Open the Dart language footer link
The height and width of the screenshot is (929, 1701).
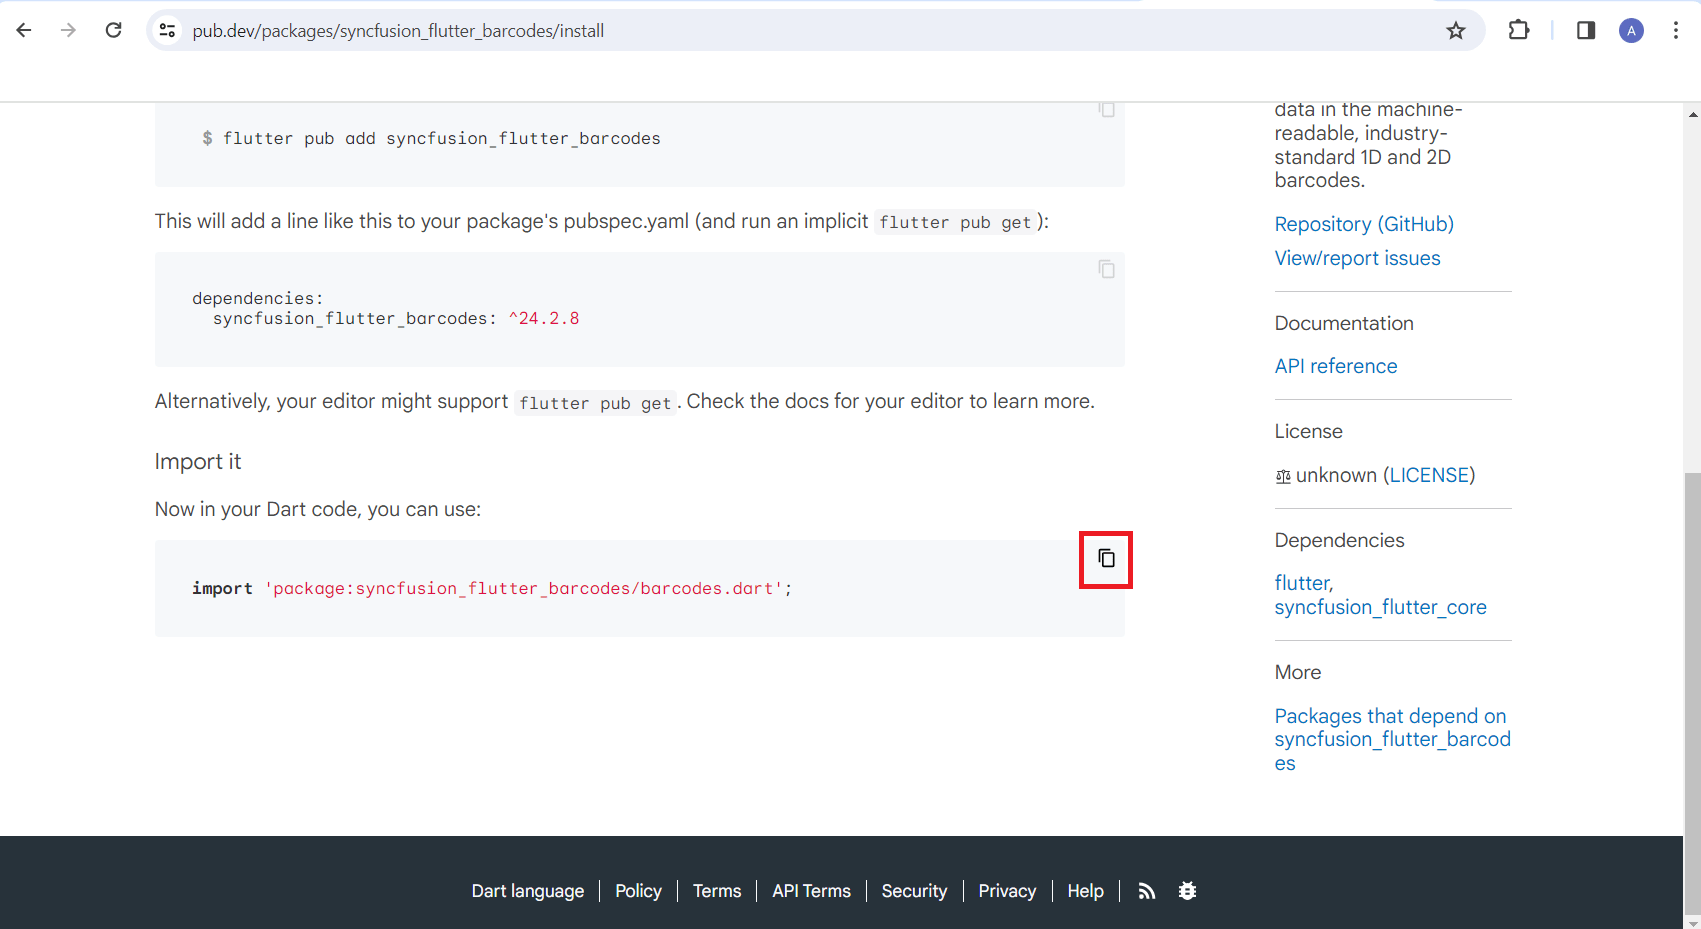(x=528, y=891)
